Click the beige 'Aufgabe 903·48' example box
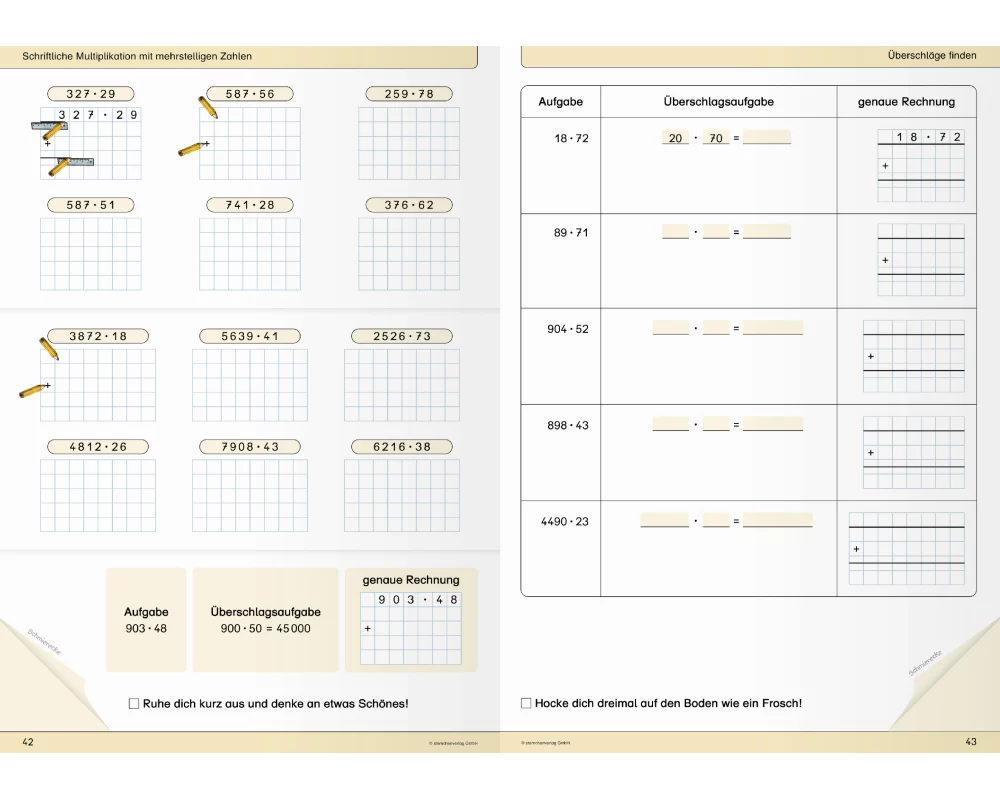Screen dimensions: 1000x800 [146, 620]
